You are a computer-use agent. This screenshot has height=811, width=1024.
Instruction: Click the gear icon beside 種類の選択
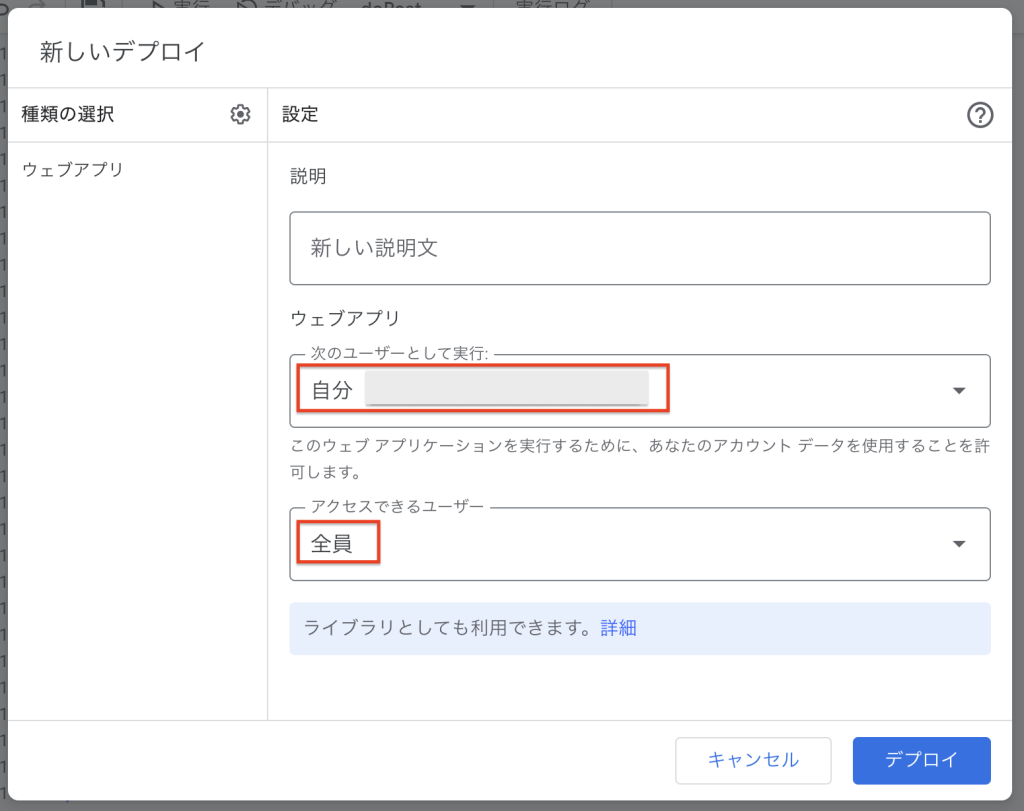pyautogui.click(x=240, y=115)
